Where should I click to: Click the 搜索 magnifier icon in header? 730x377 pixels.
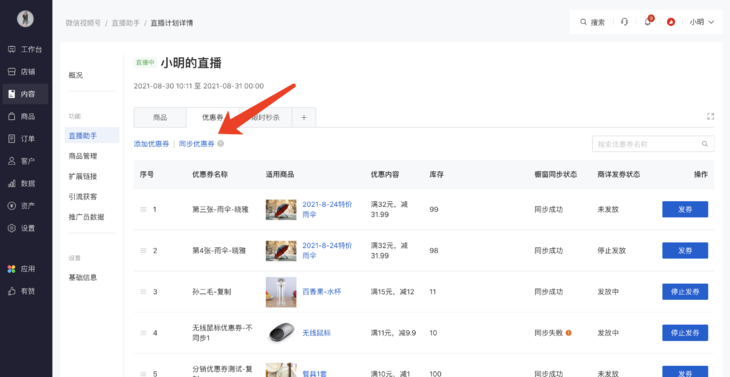[583, 22]
